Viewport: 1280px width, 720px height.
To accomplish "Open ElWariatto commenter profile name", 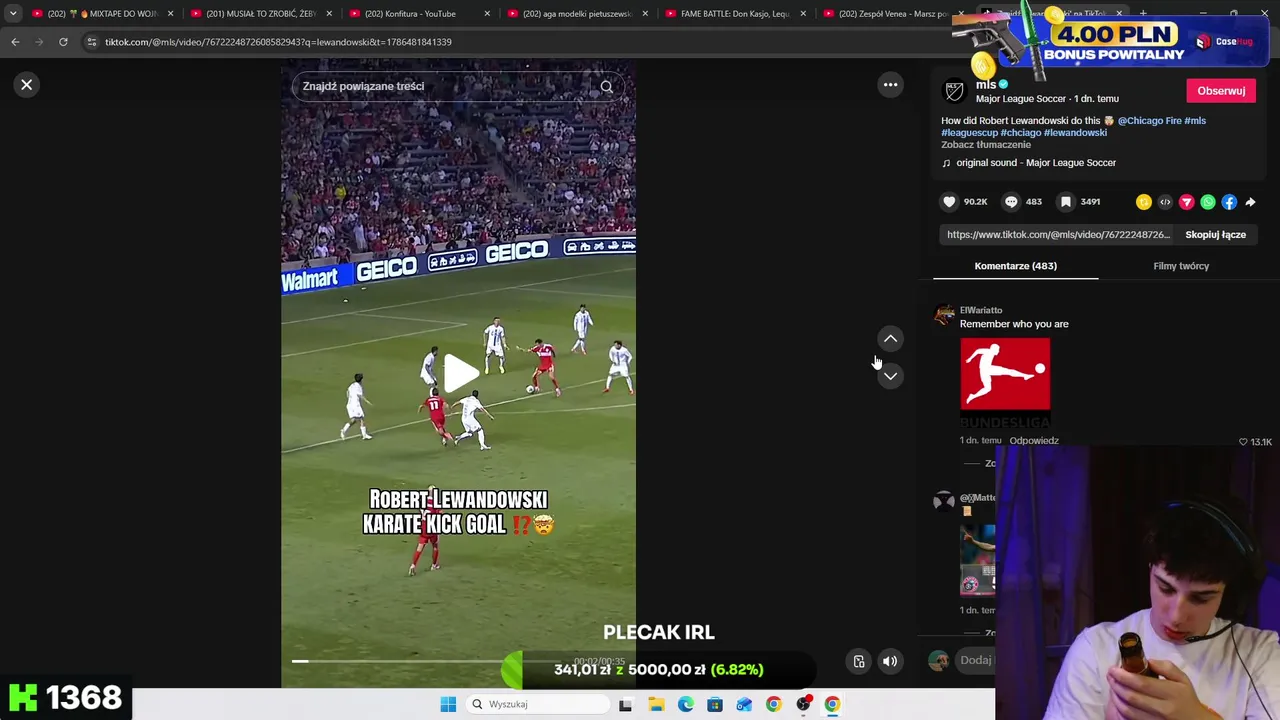I will 981,311.
